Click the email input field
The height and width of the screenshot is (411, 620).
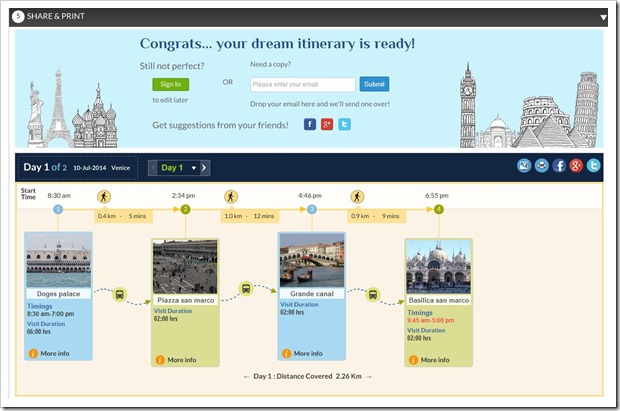302,85
